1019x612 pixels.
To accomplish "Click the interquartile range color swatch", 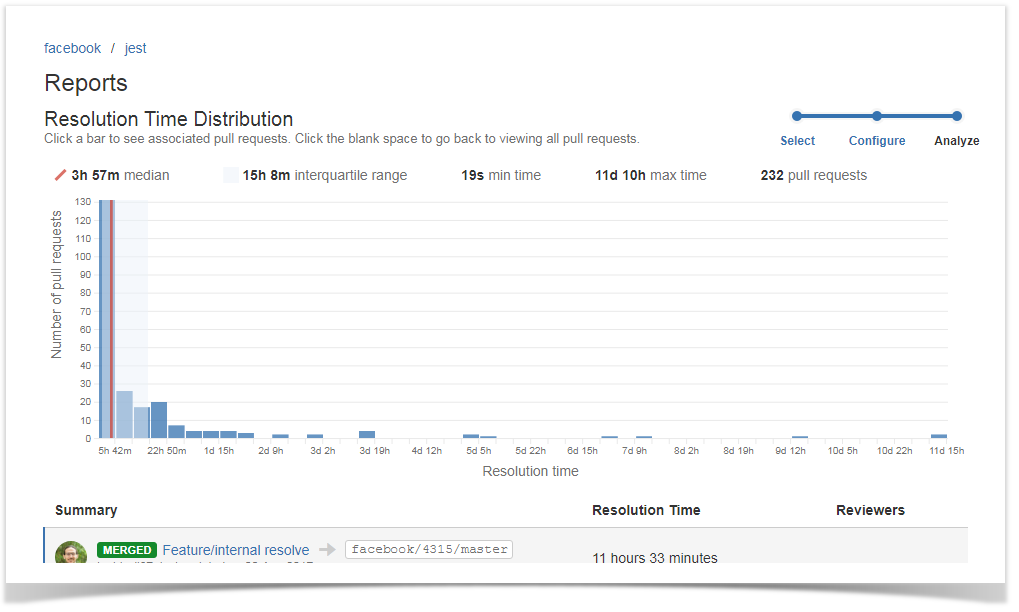I will click(230, 174).
